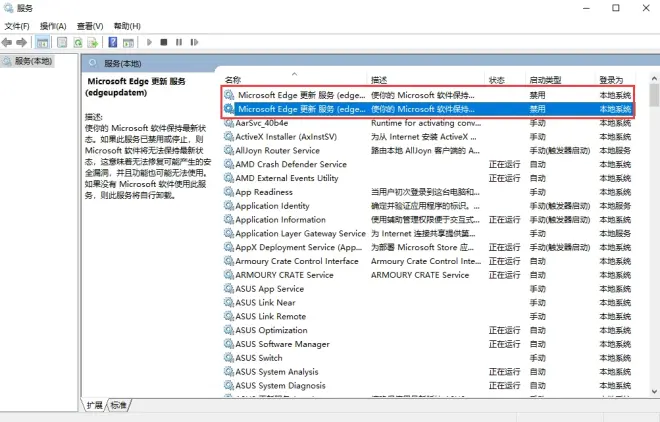Click the gear icon beside ActiveX Installer (AxInstSV)
660x422 pixels.
click(229, 137)
